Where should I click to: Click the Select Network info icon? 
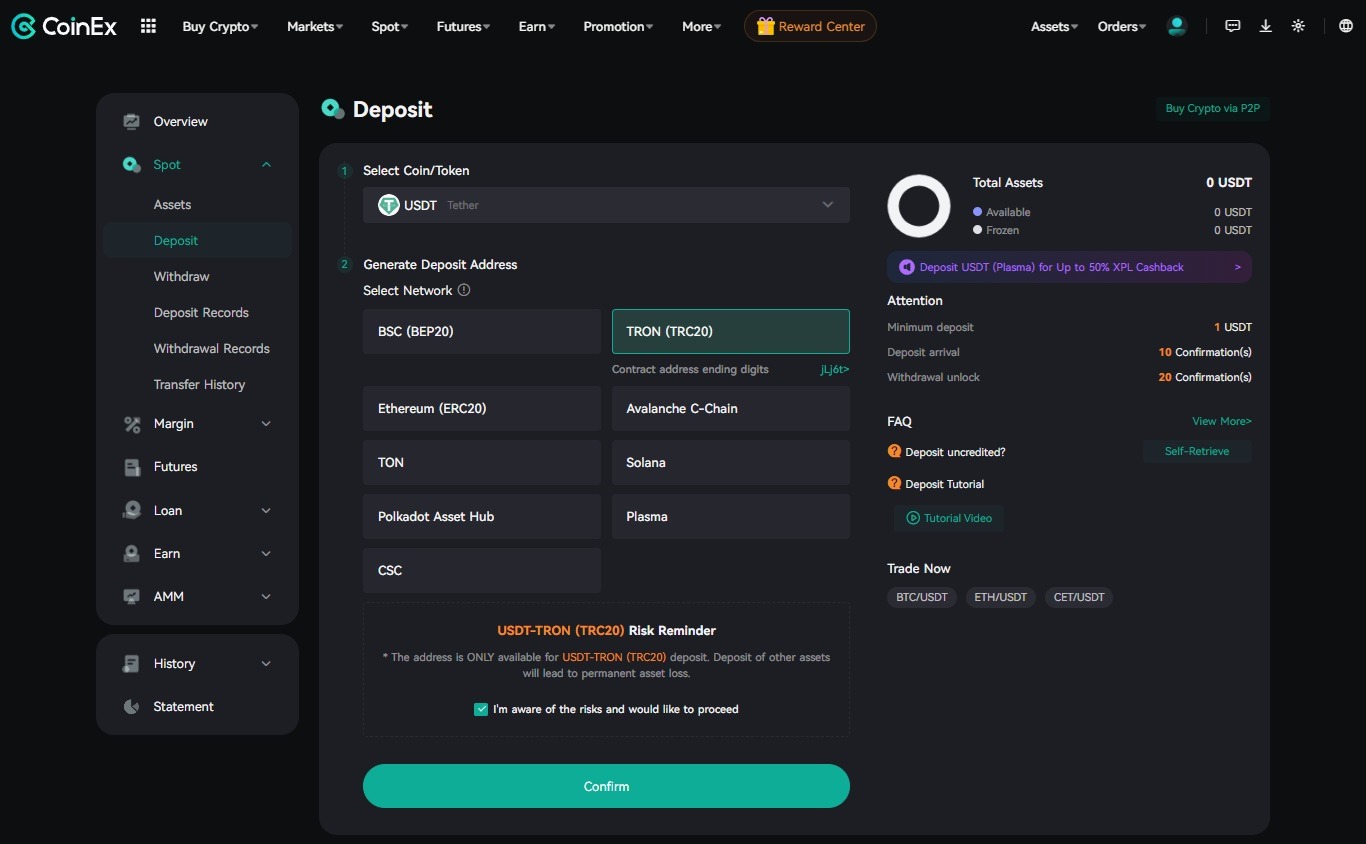point(464,291)
